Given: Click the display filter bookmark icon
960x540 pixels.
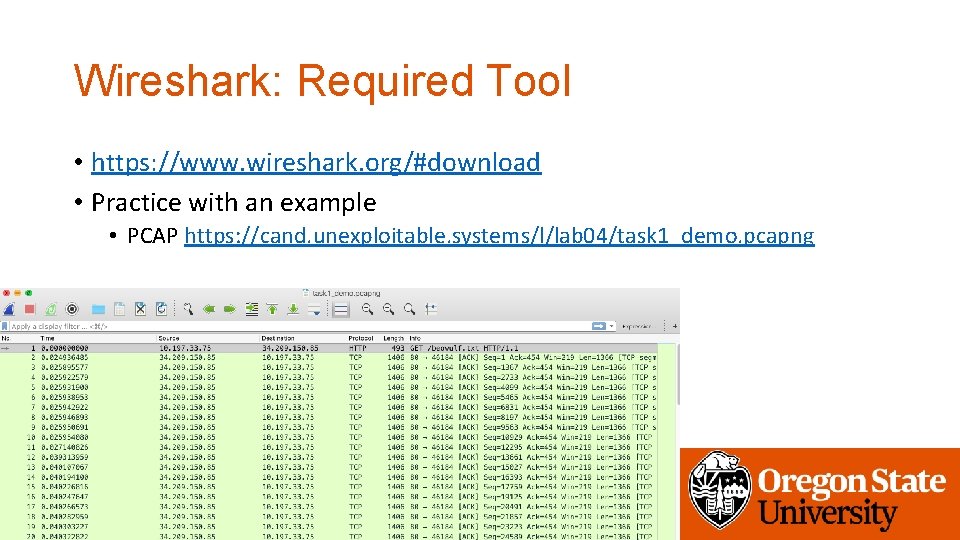Looking at the screenshot, I should click(5, 326).
